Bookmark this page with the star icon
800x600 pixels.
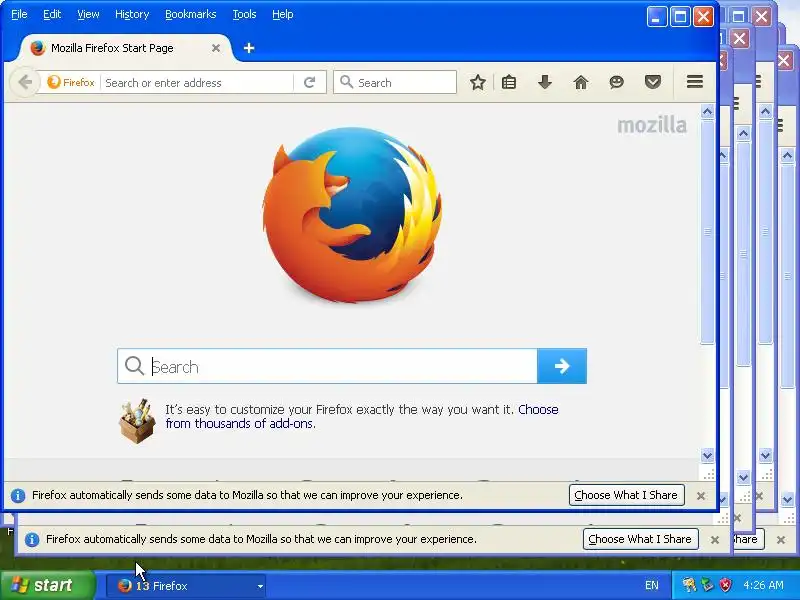tap(478, 82)
